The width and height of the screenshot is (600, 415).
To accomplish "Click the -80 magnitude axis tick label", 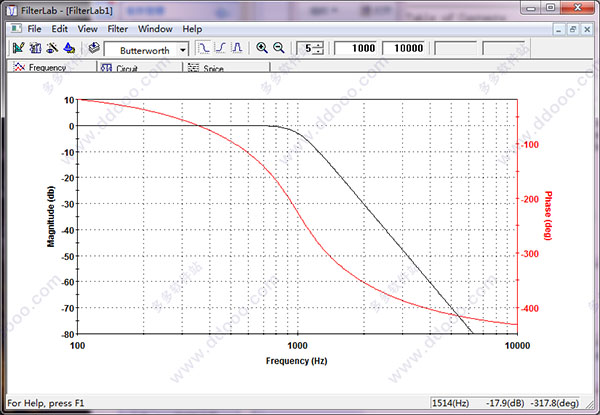I will pos(67,334).
